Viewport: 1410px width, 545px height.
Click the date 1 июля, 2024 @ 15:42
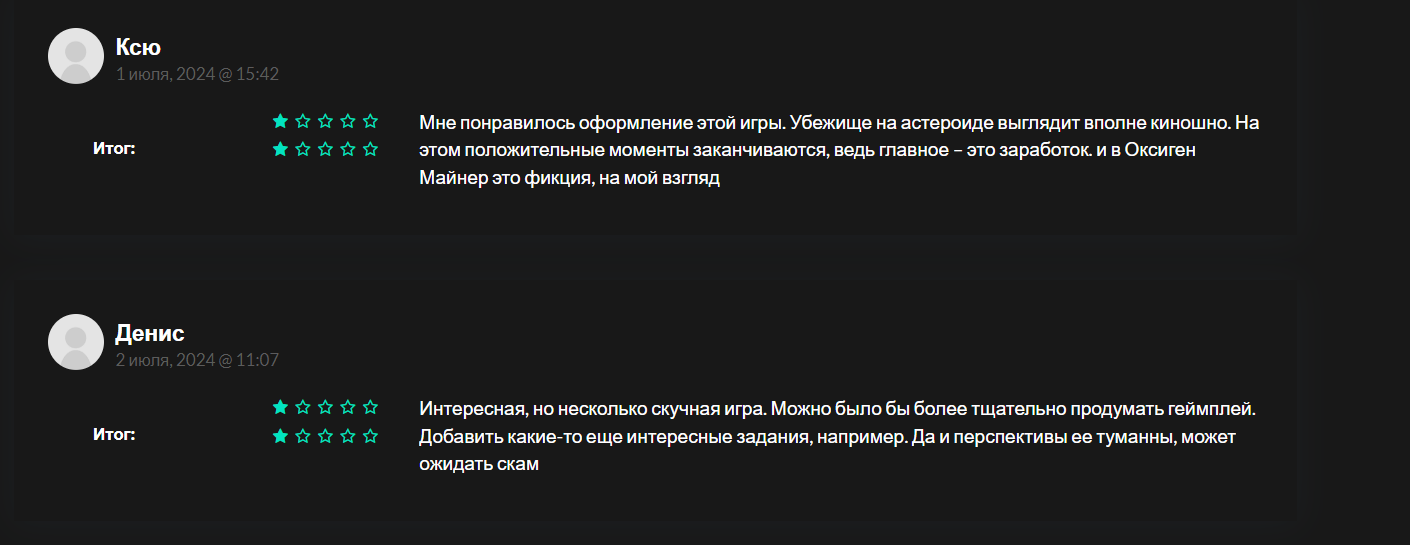pos(197,74)
